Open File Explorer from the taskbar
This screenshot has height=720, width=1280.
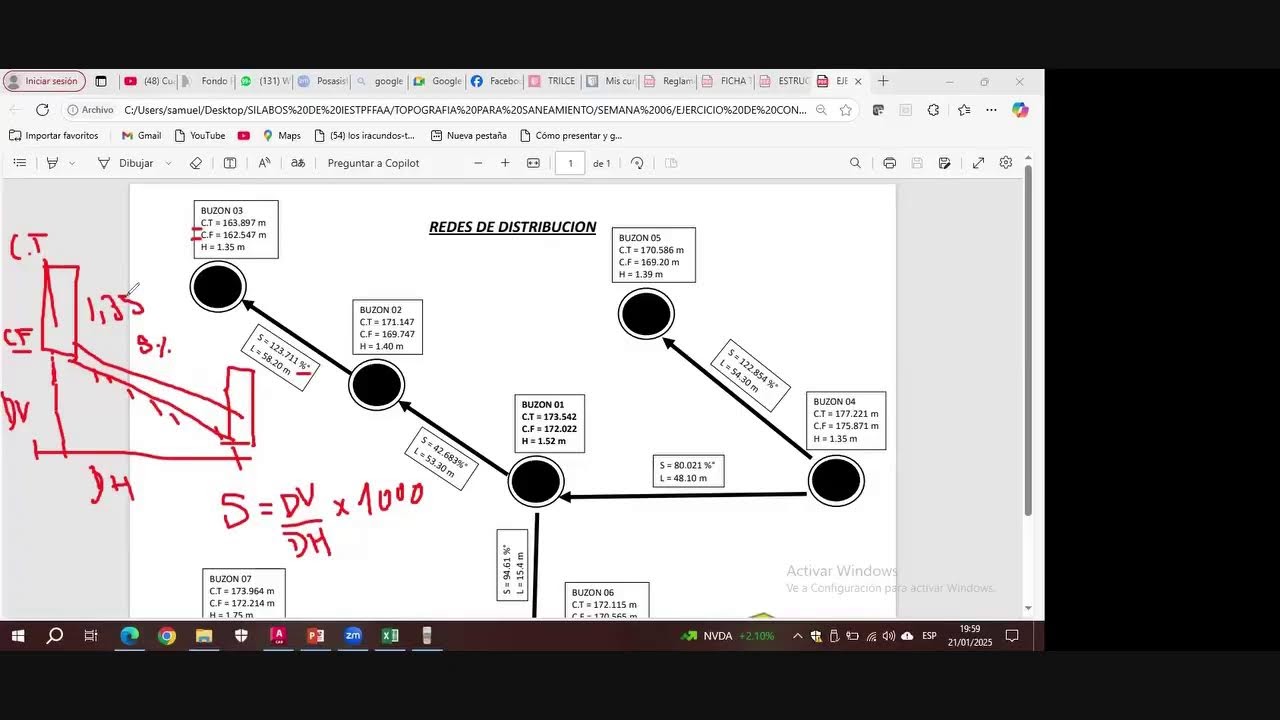pyautogui.click(x=204, y=636)
